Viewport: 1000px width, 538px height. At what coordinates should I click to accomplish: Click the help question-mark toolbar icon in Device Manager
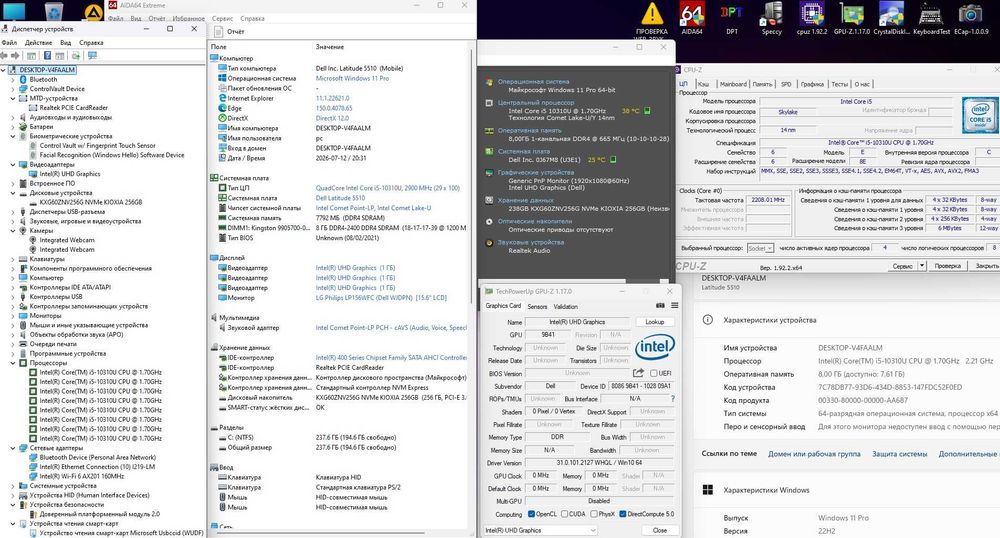click(x=47, y=56)
